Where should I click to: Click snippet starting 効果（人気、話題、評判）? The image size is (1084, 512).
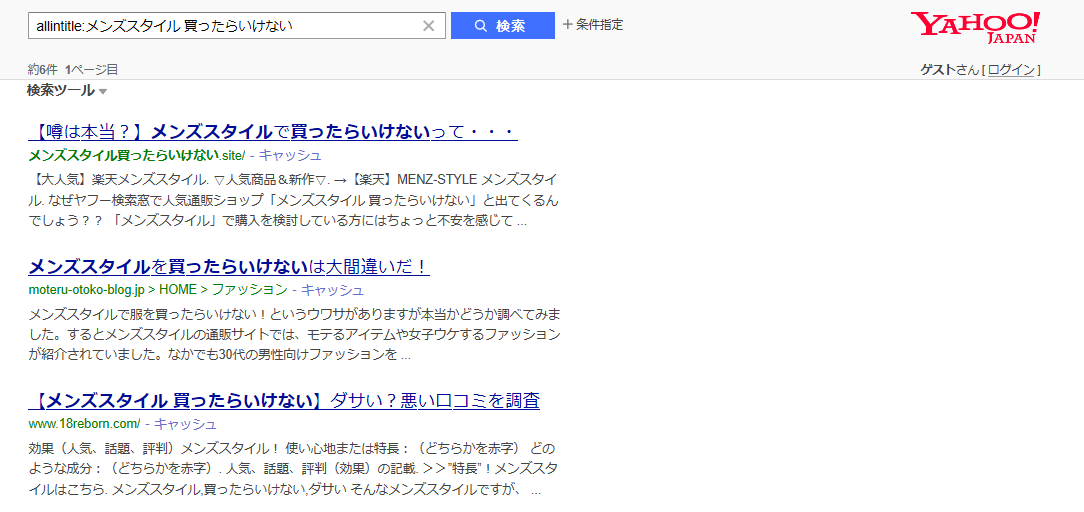point(294,468)
